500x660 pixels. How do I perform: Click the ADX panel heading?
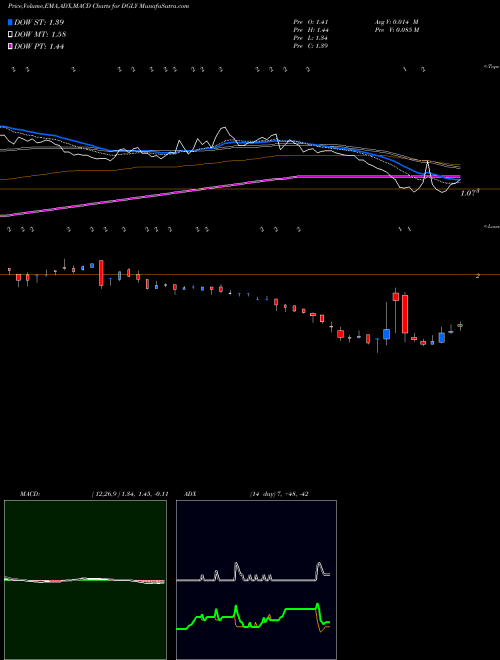click(x=190, y=494)
